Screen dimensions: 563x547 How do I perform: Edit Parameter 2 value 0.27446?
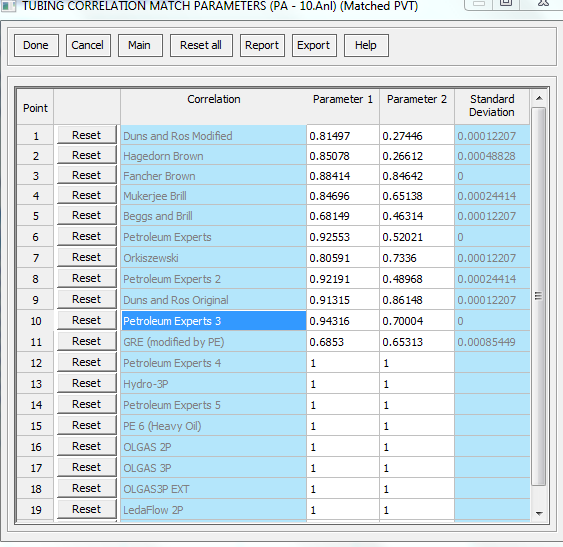pos(417,135)
